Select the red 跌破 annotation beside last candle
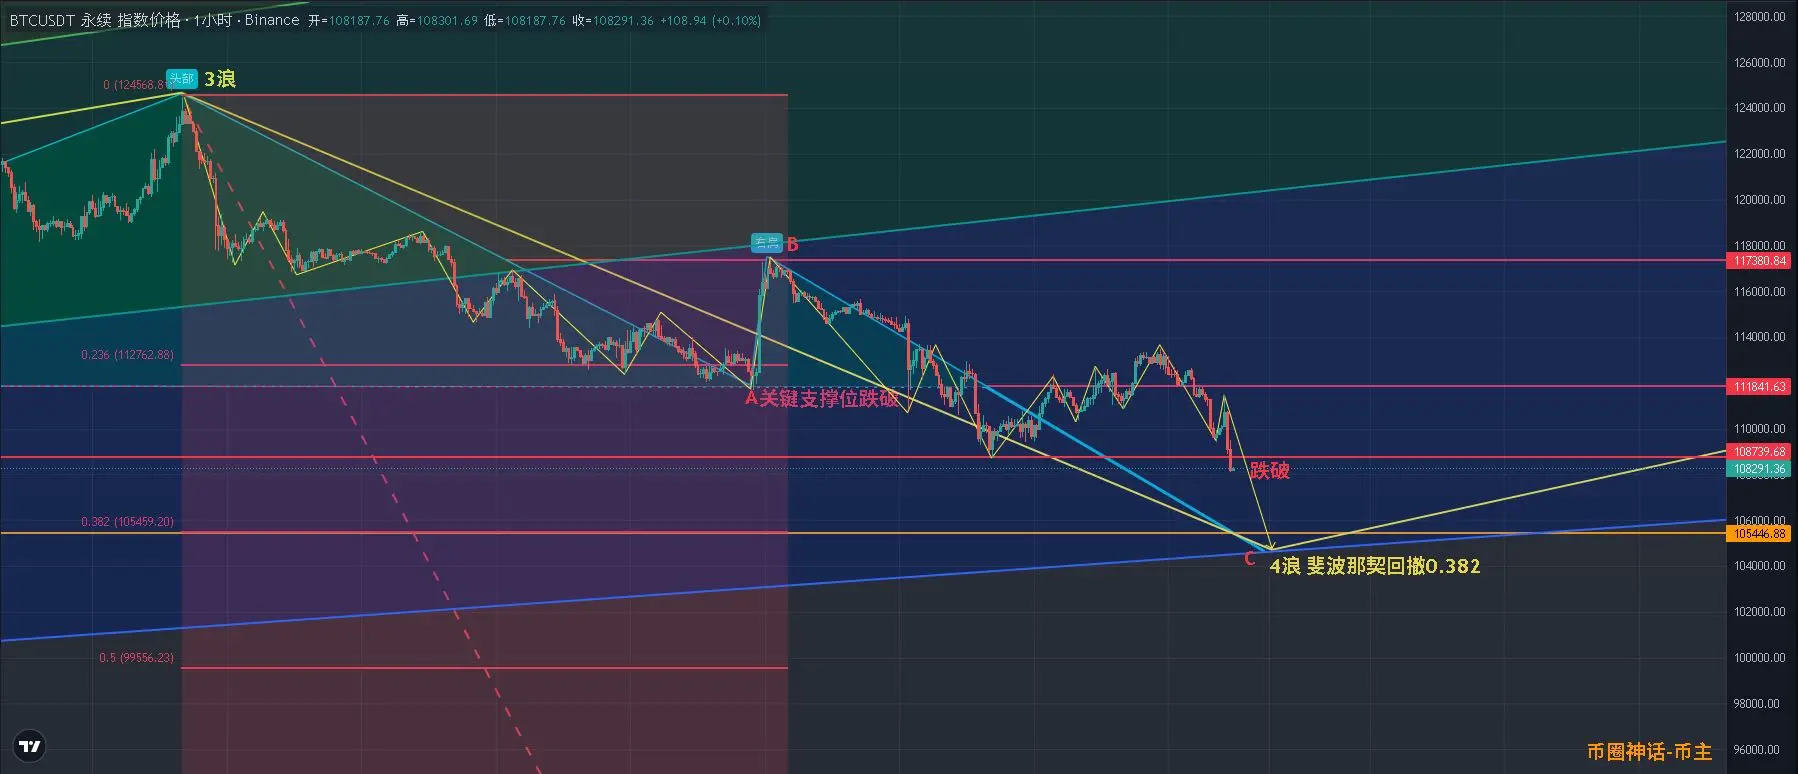 pos(1270,470)
